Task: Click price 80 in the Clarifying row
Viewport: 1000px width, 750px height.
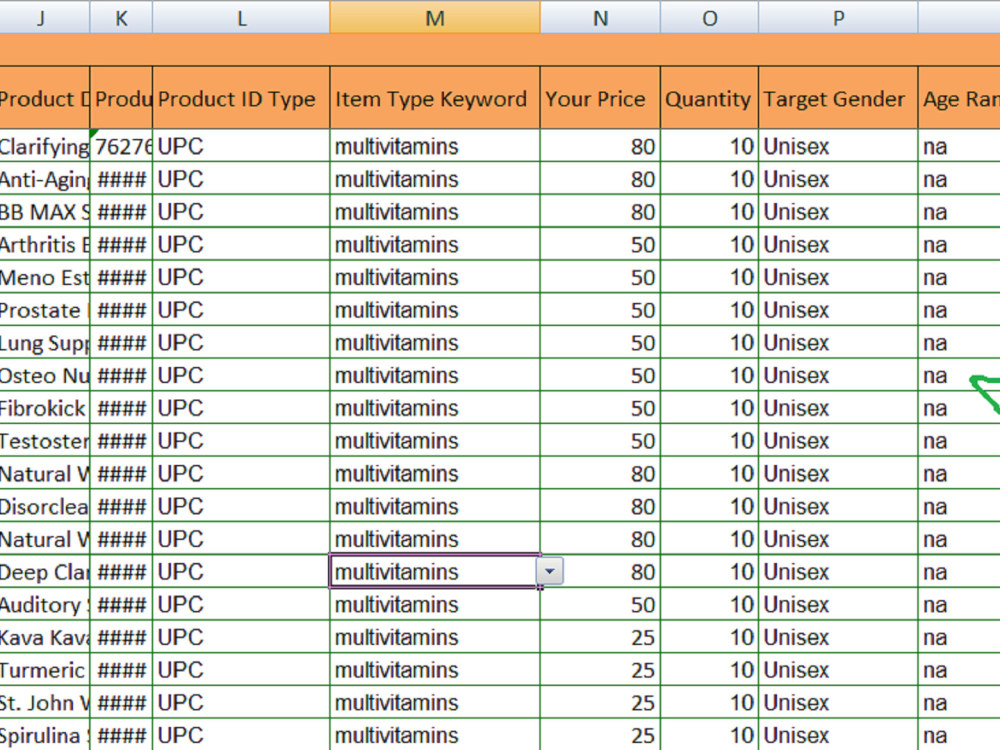Action: click(x=600, y=146)
